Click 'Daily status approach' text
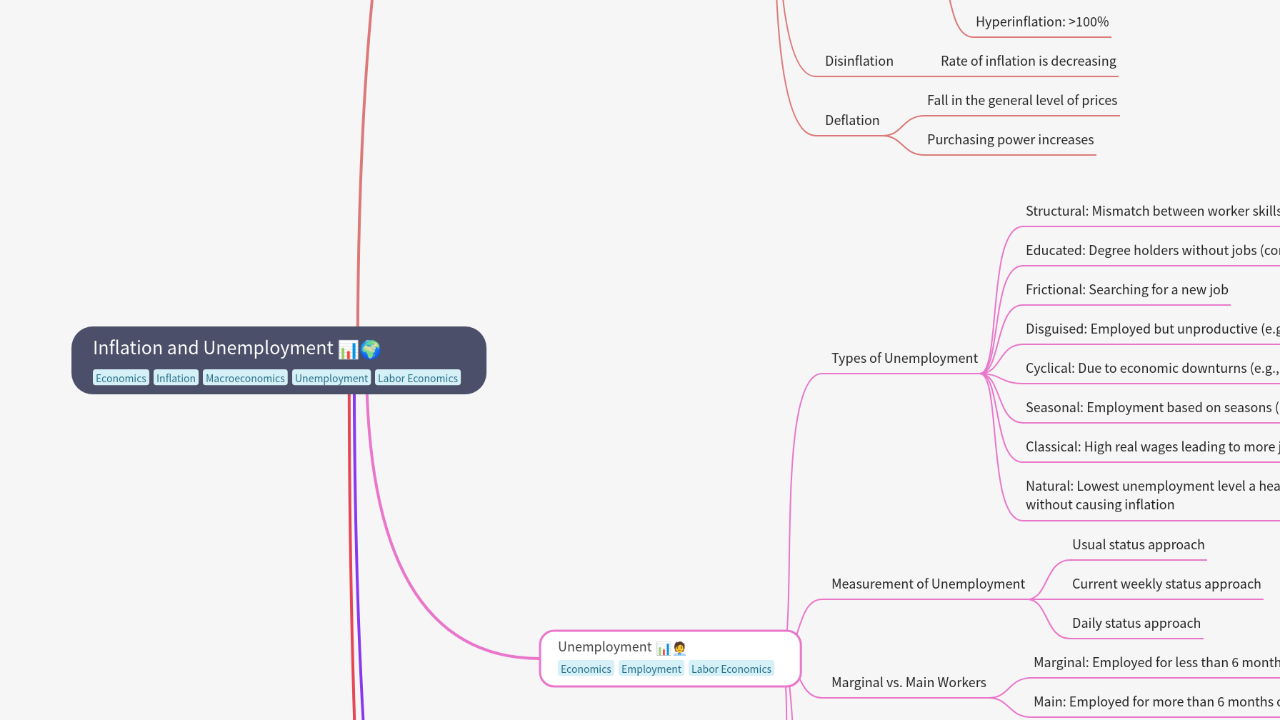 (1136, 623)
